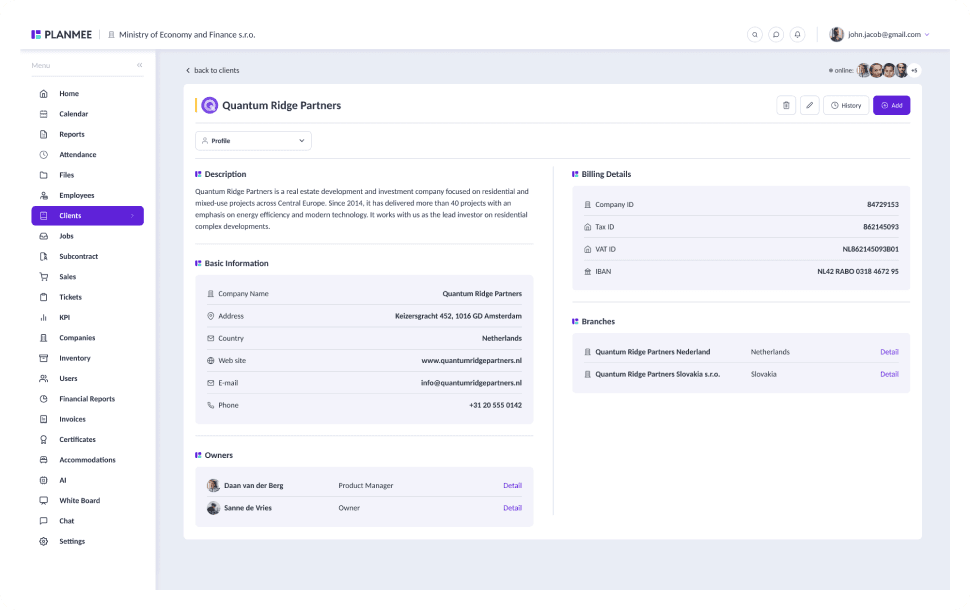Click the Files folder icon
Viewport: 970px width, 610px height.
coord(43,175)
